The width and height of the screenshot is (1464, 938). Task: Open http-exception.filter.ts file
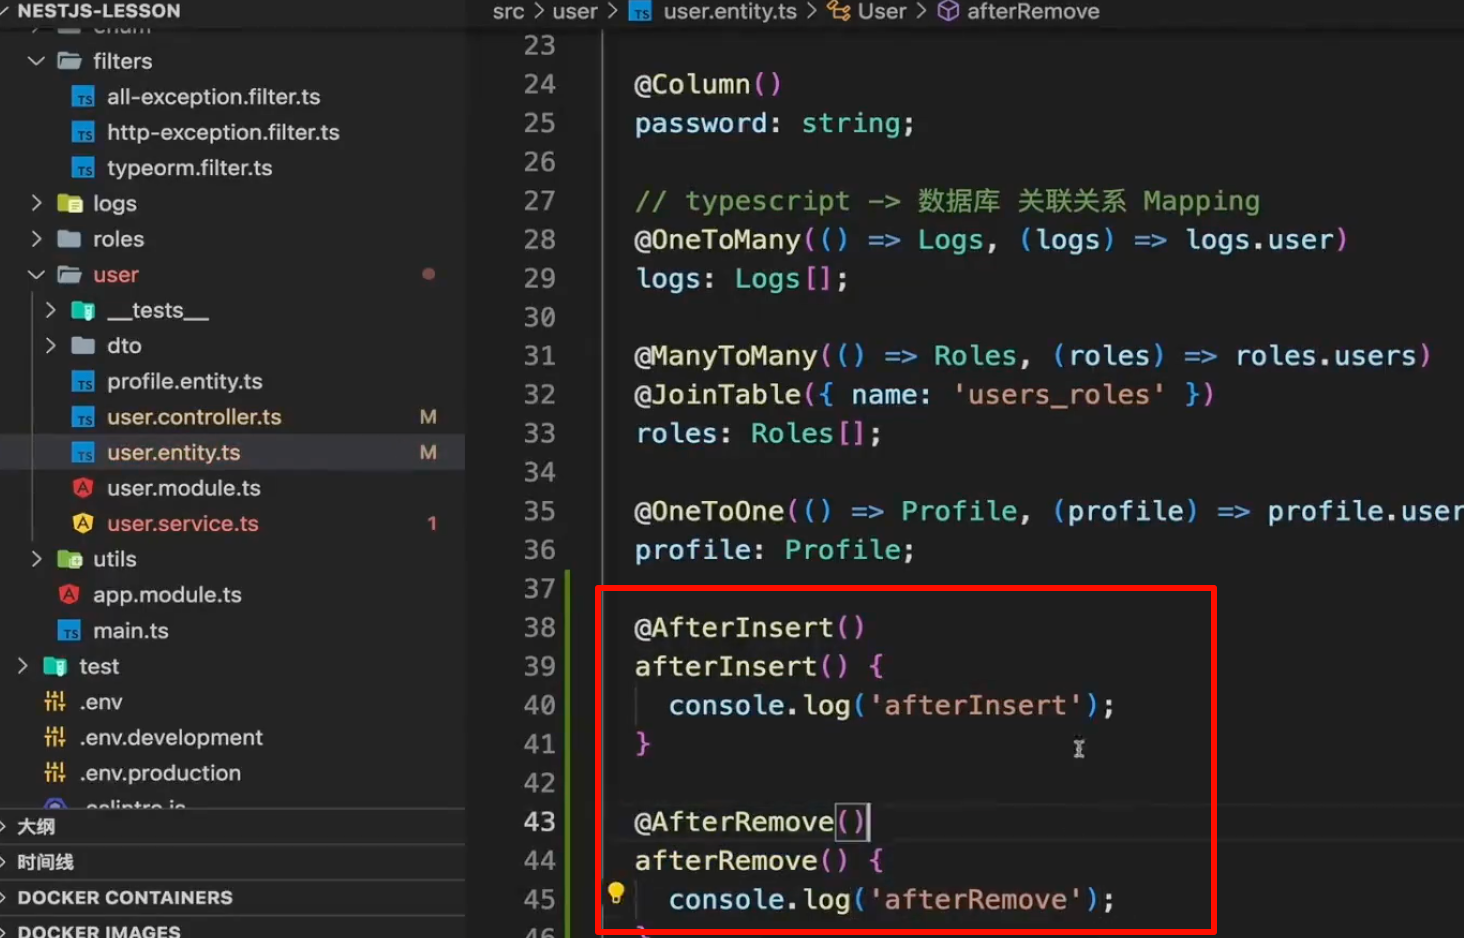pyautogui.click(x=223, y=132)
